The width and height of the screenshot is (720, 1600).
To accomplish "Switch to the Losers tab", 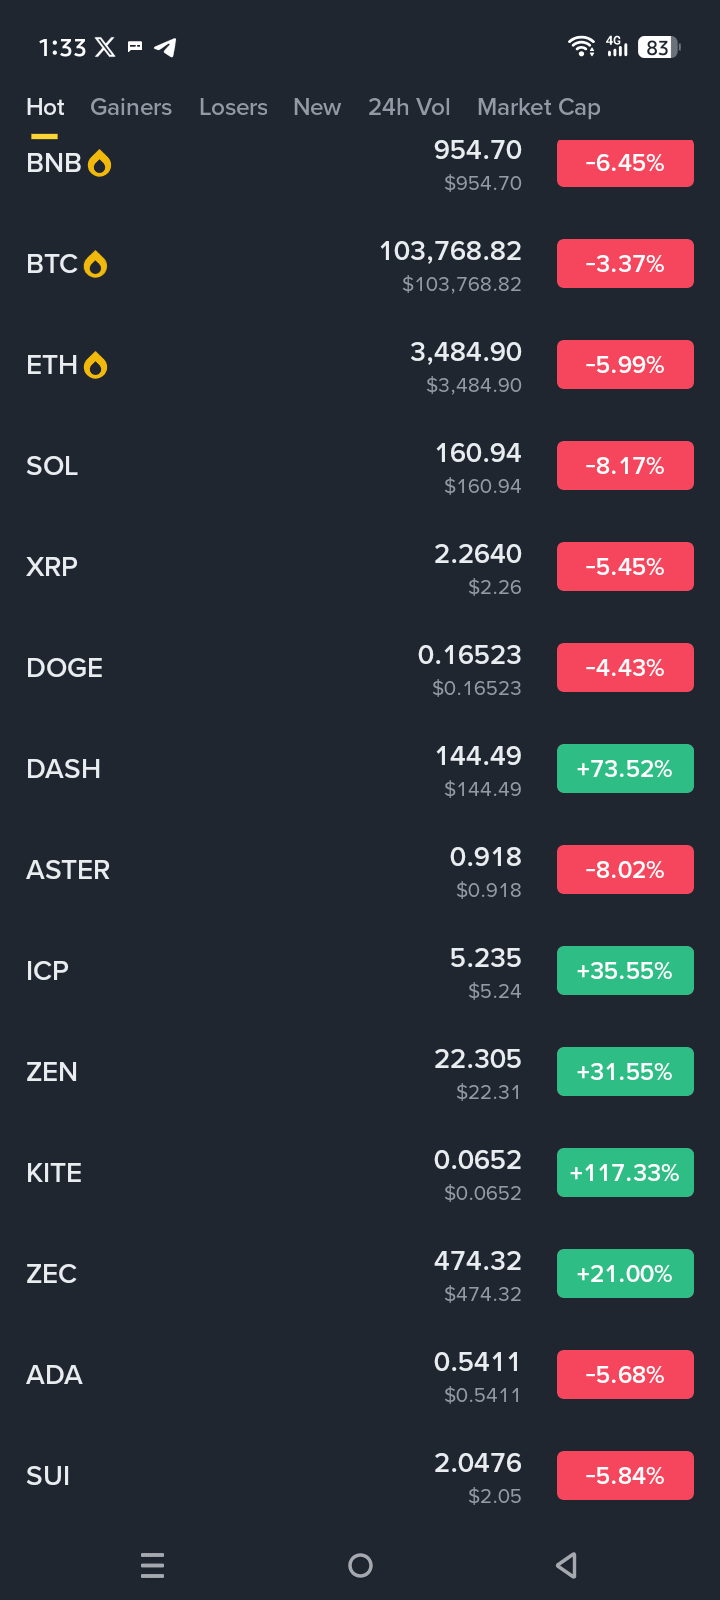I will (233, 107).
